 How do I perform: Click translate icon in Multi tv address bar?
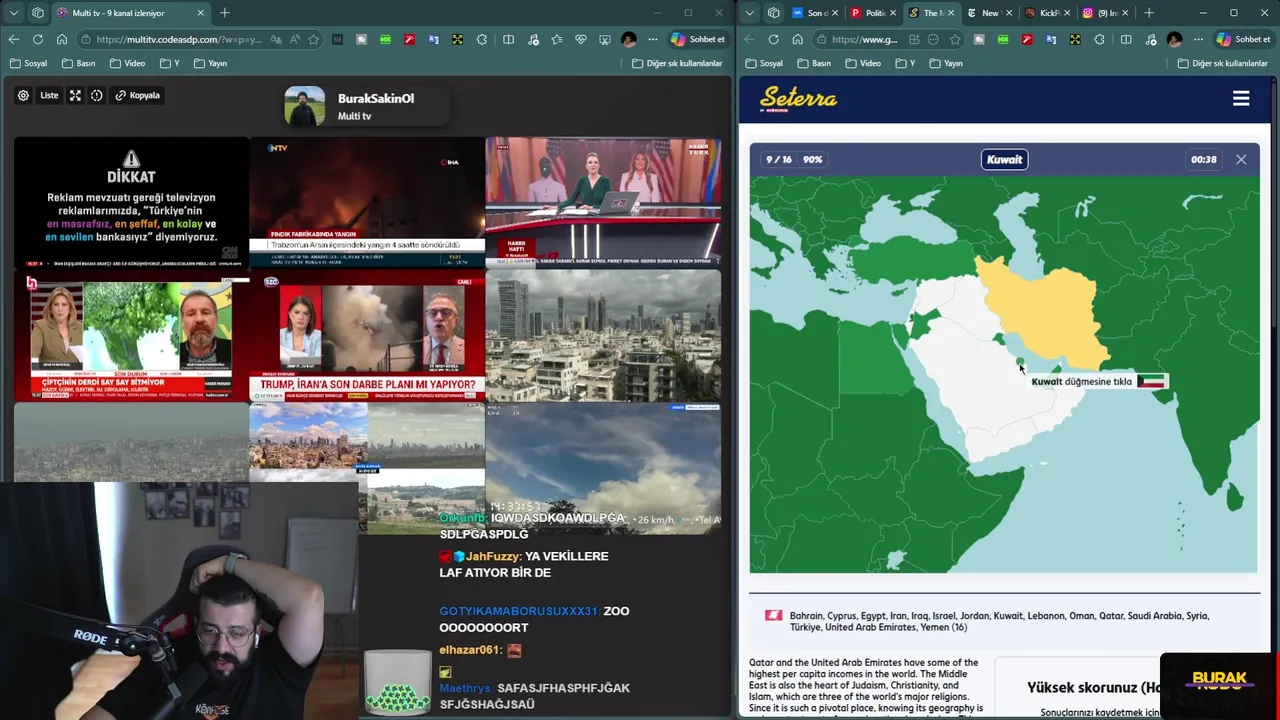coord(276,39)
